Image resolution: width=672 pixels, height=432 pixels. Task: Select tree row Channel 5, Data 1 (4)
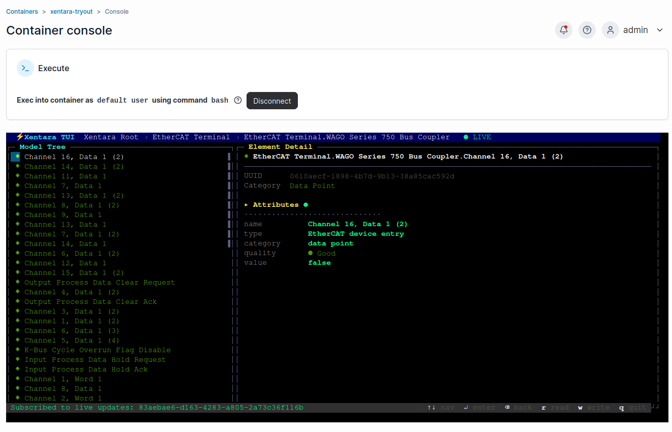[72, 340]
